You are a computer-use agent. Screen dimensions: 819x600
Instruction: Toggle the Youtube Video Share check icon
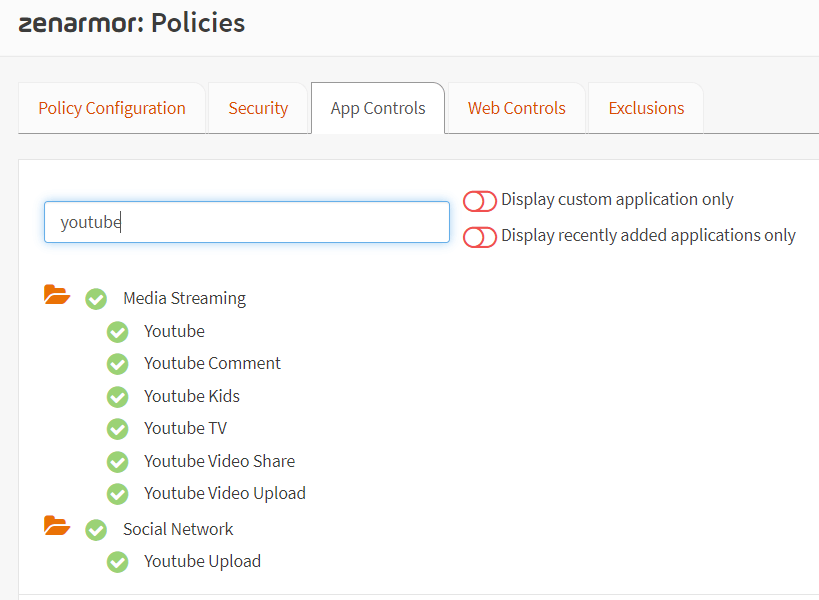[118, 462]
